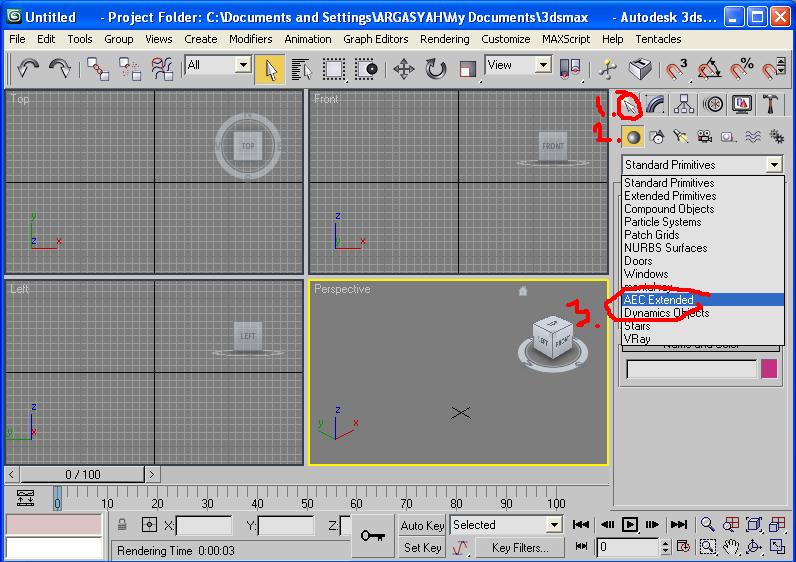796x562 pixels.
Task: Choose the Select Object arrow tool
Action: click(270, 69)
